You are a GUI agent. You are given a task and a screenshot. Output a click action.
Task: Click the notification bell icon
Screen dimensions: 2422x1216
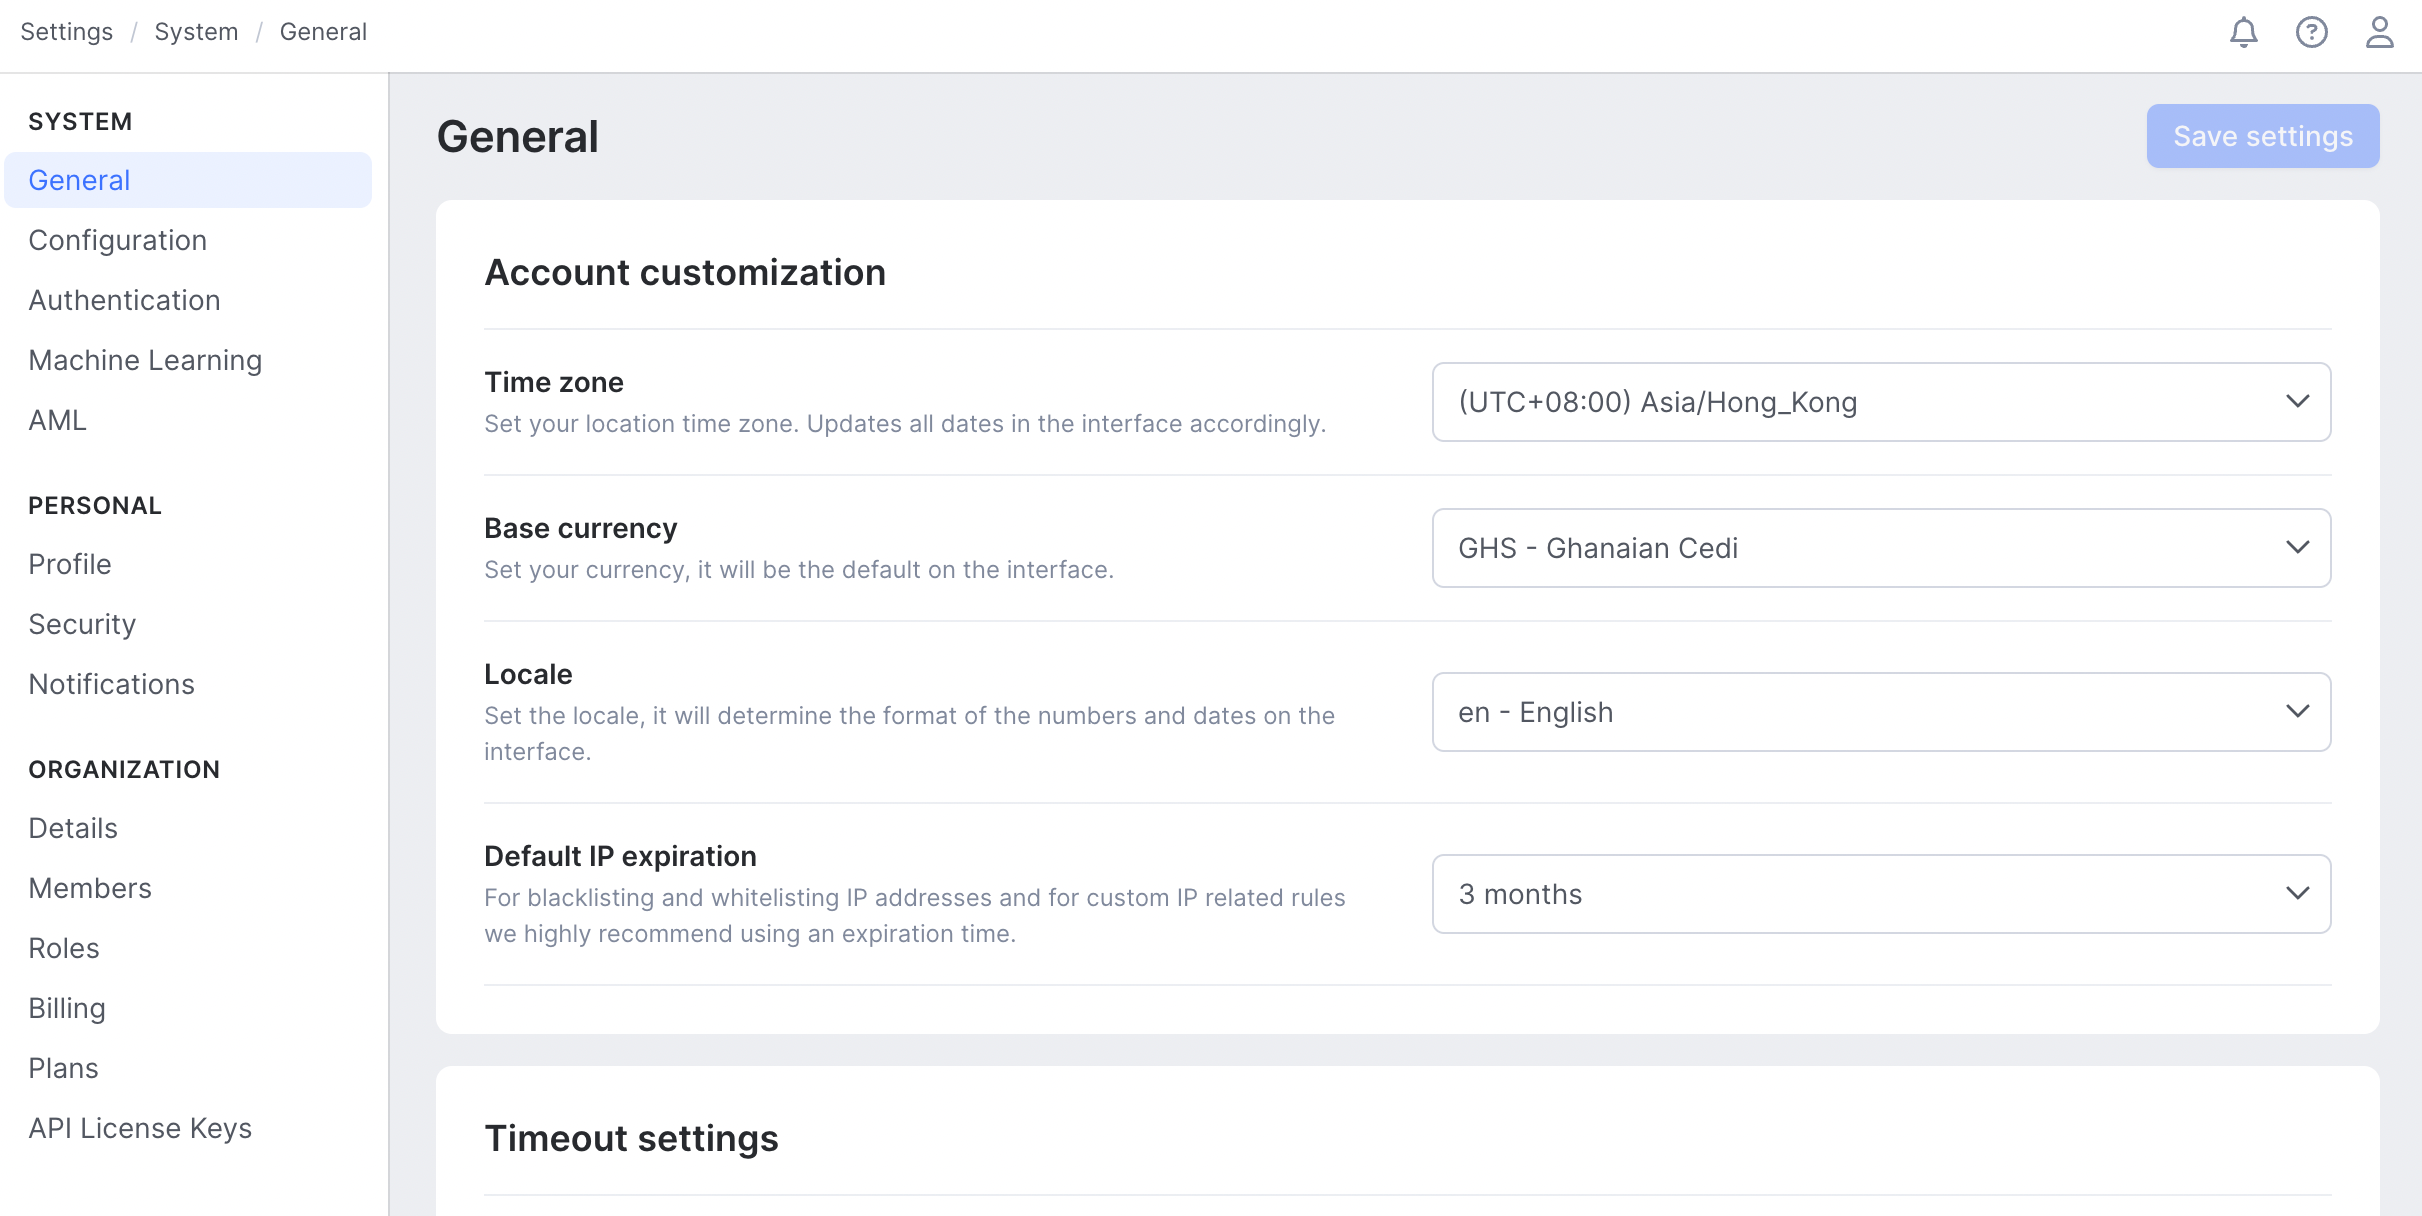pyautogui.click(x=2245, y=31)
